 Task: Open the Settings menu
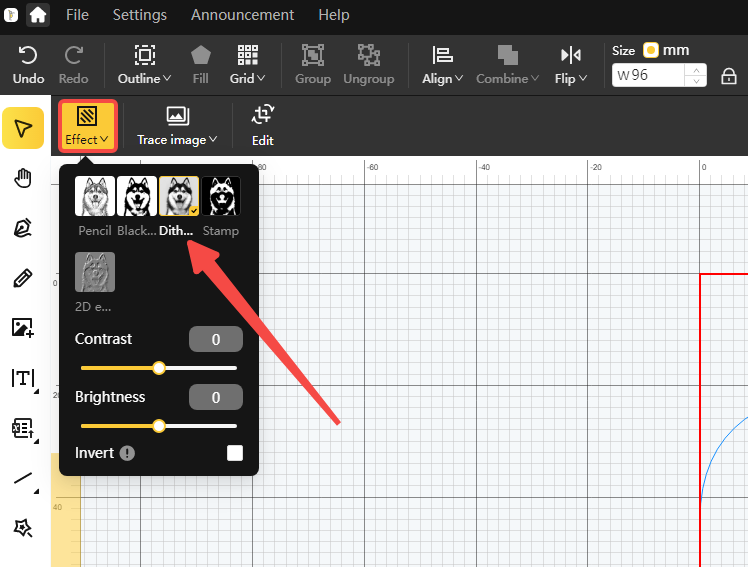(140, 15)
